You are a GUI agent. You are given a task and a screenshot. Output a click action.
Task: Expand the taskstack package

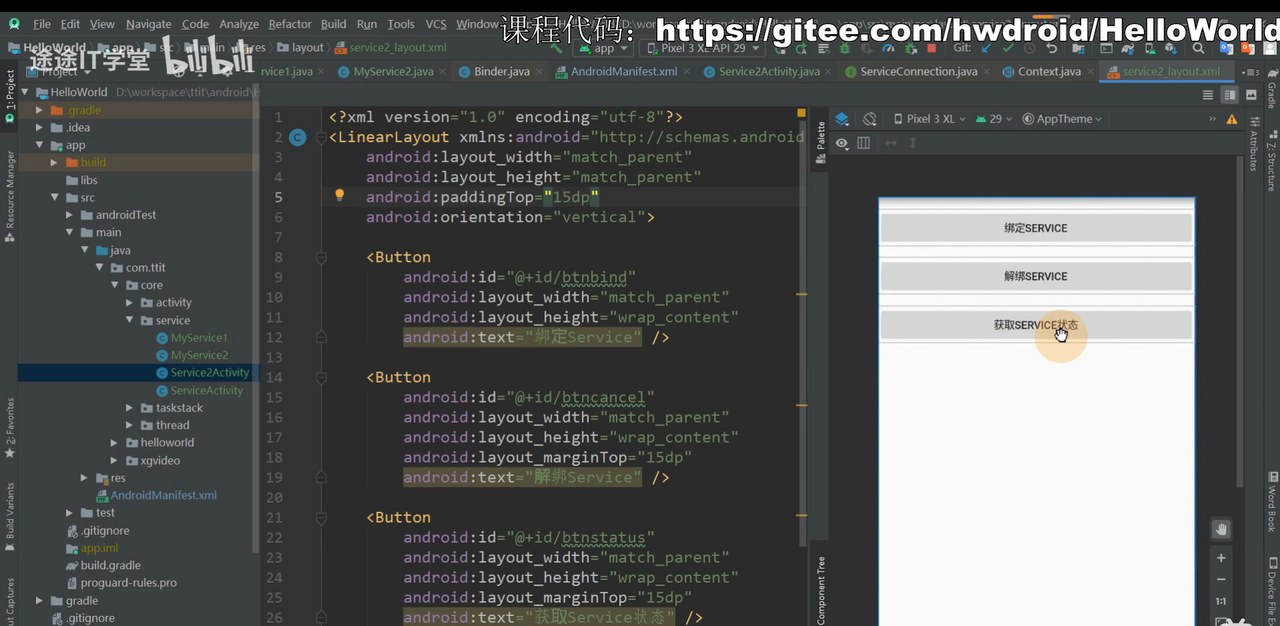point(130,408)
